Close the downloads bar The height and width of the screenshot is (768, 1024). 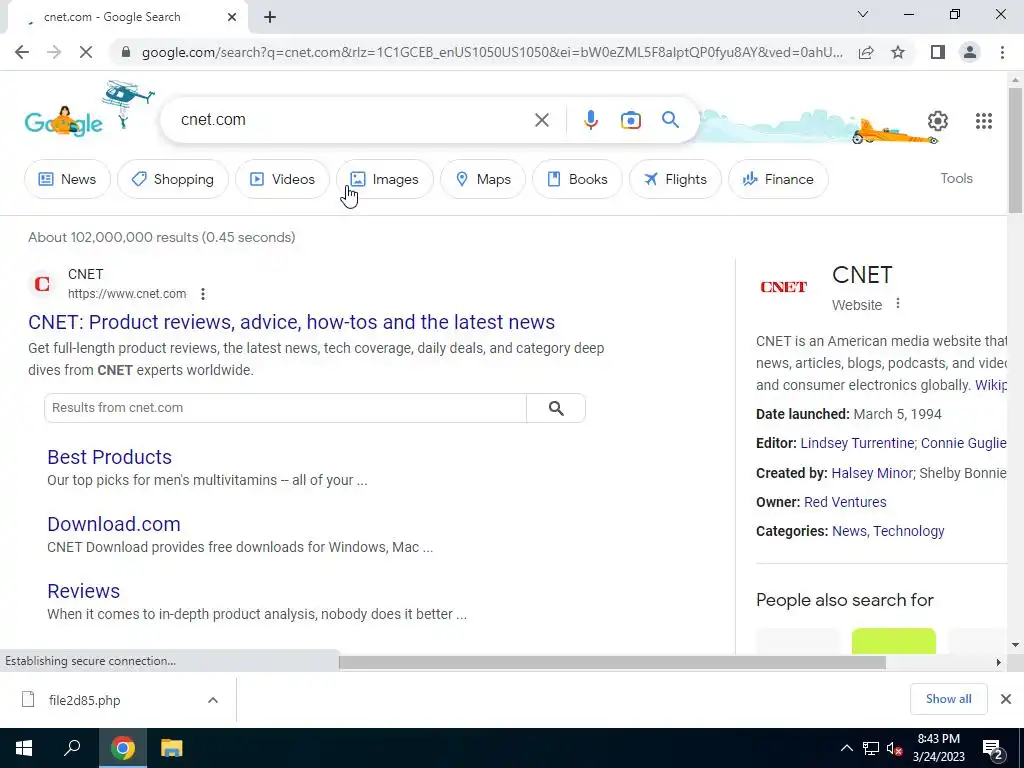1006,699
